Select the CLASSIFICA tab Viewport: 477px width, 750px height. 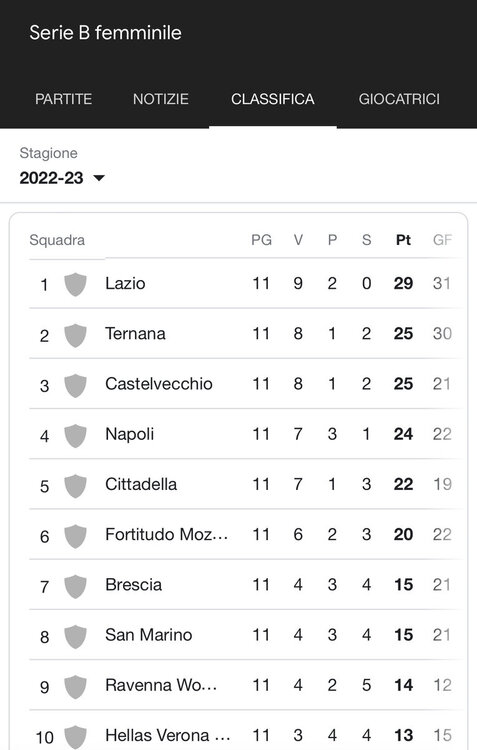click(x=273, y=99)
